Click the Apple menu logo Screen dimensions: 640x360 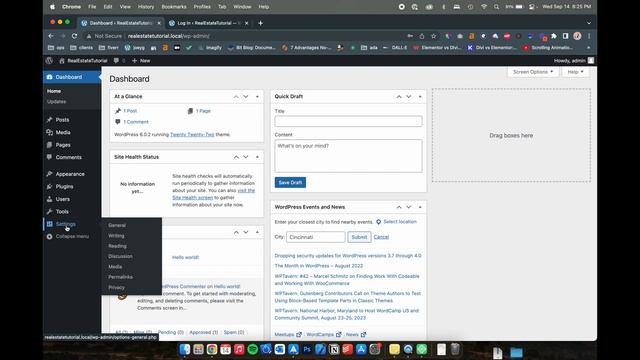pyautogui.click(x=52, y=7)
